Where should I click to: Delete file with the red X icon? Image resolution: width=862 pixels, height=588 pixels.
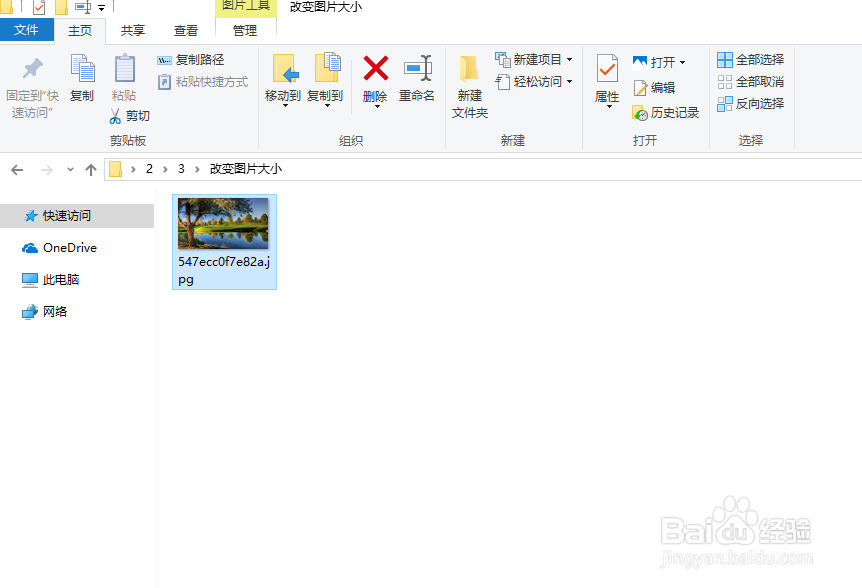tap(375, 69)
